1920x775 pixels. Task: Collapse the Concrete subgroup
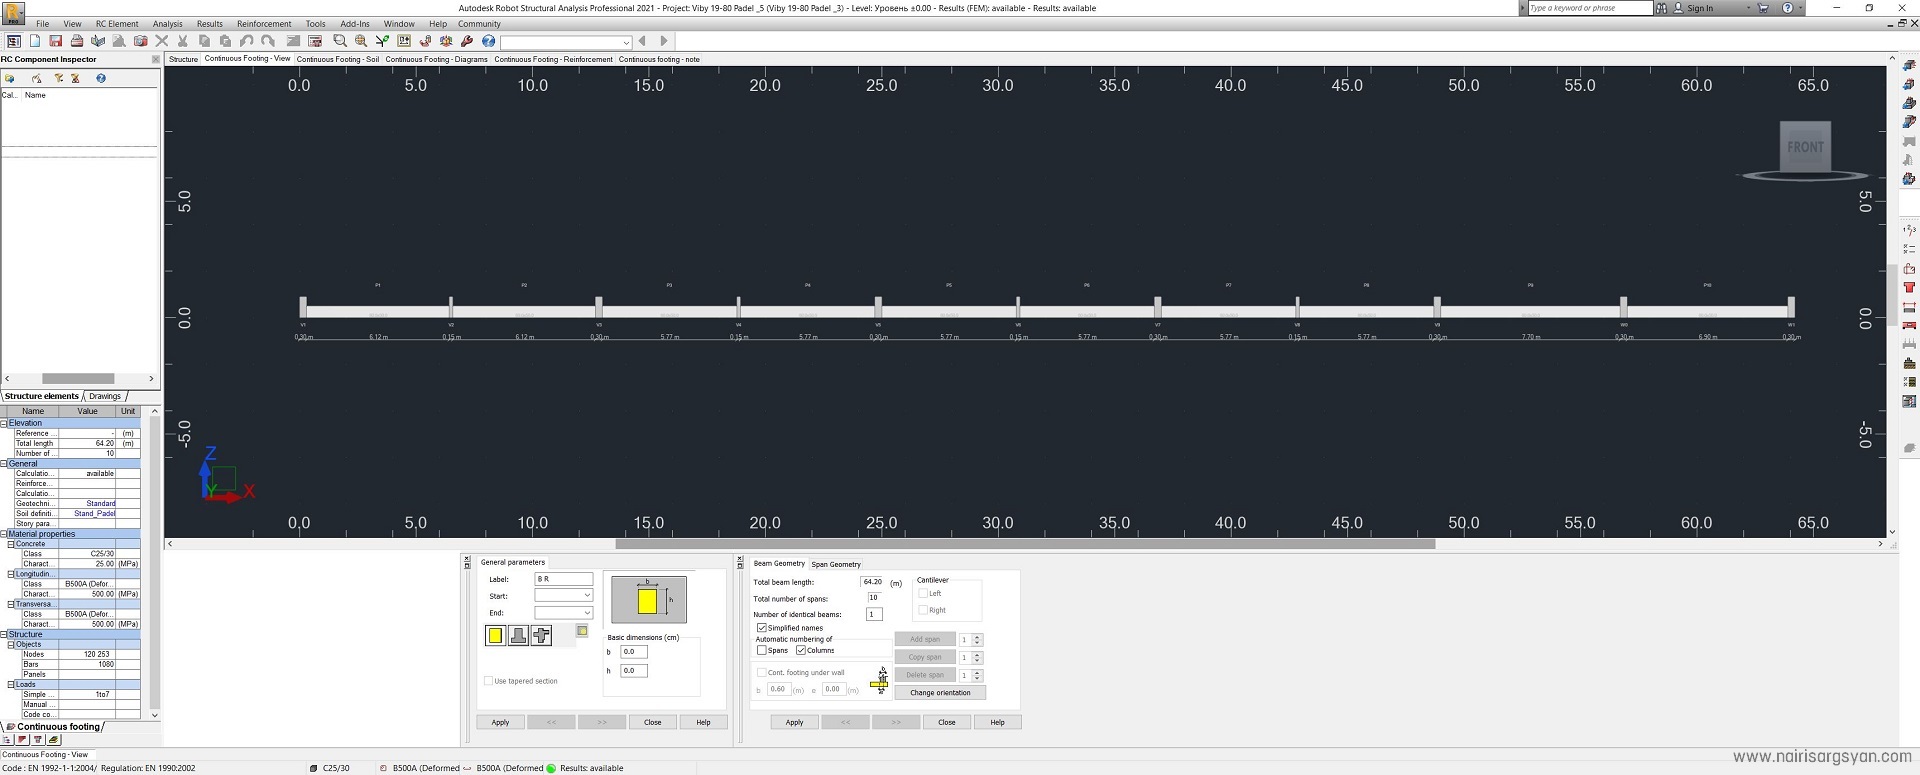(x=11, y=544)
